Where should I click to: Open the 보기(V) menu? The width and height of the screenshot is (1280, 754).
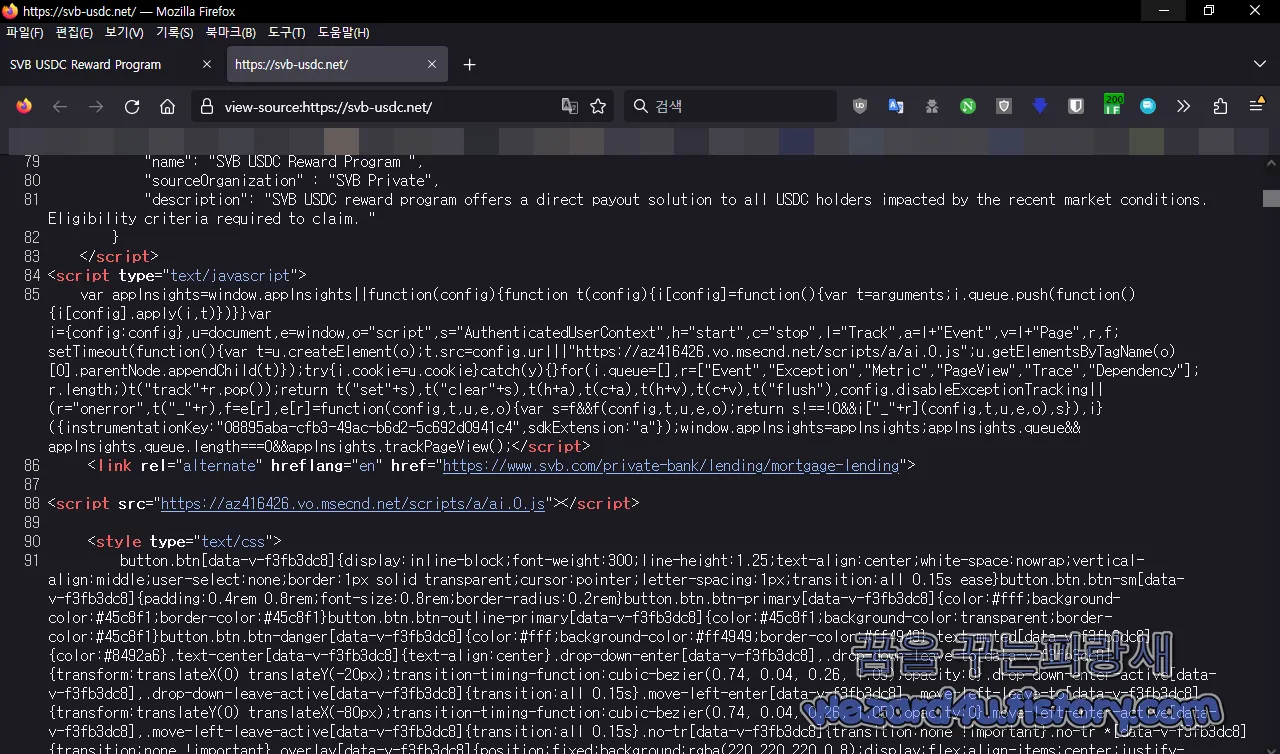pyautogui.click(x=124, y=32)
